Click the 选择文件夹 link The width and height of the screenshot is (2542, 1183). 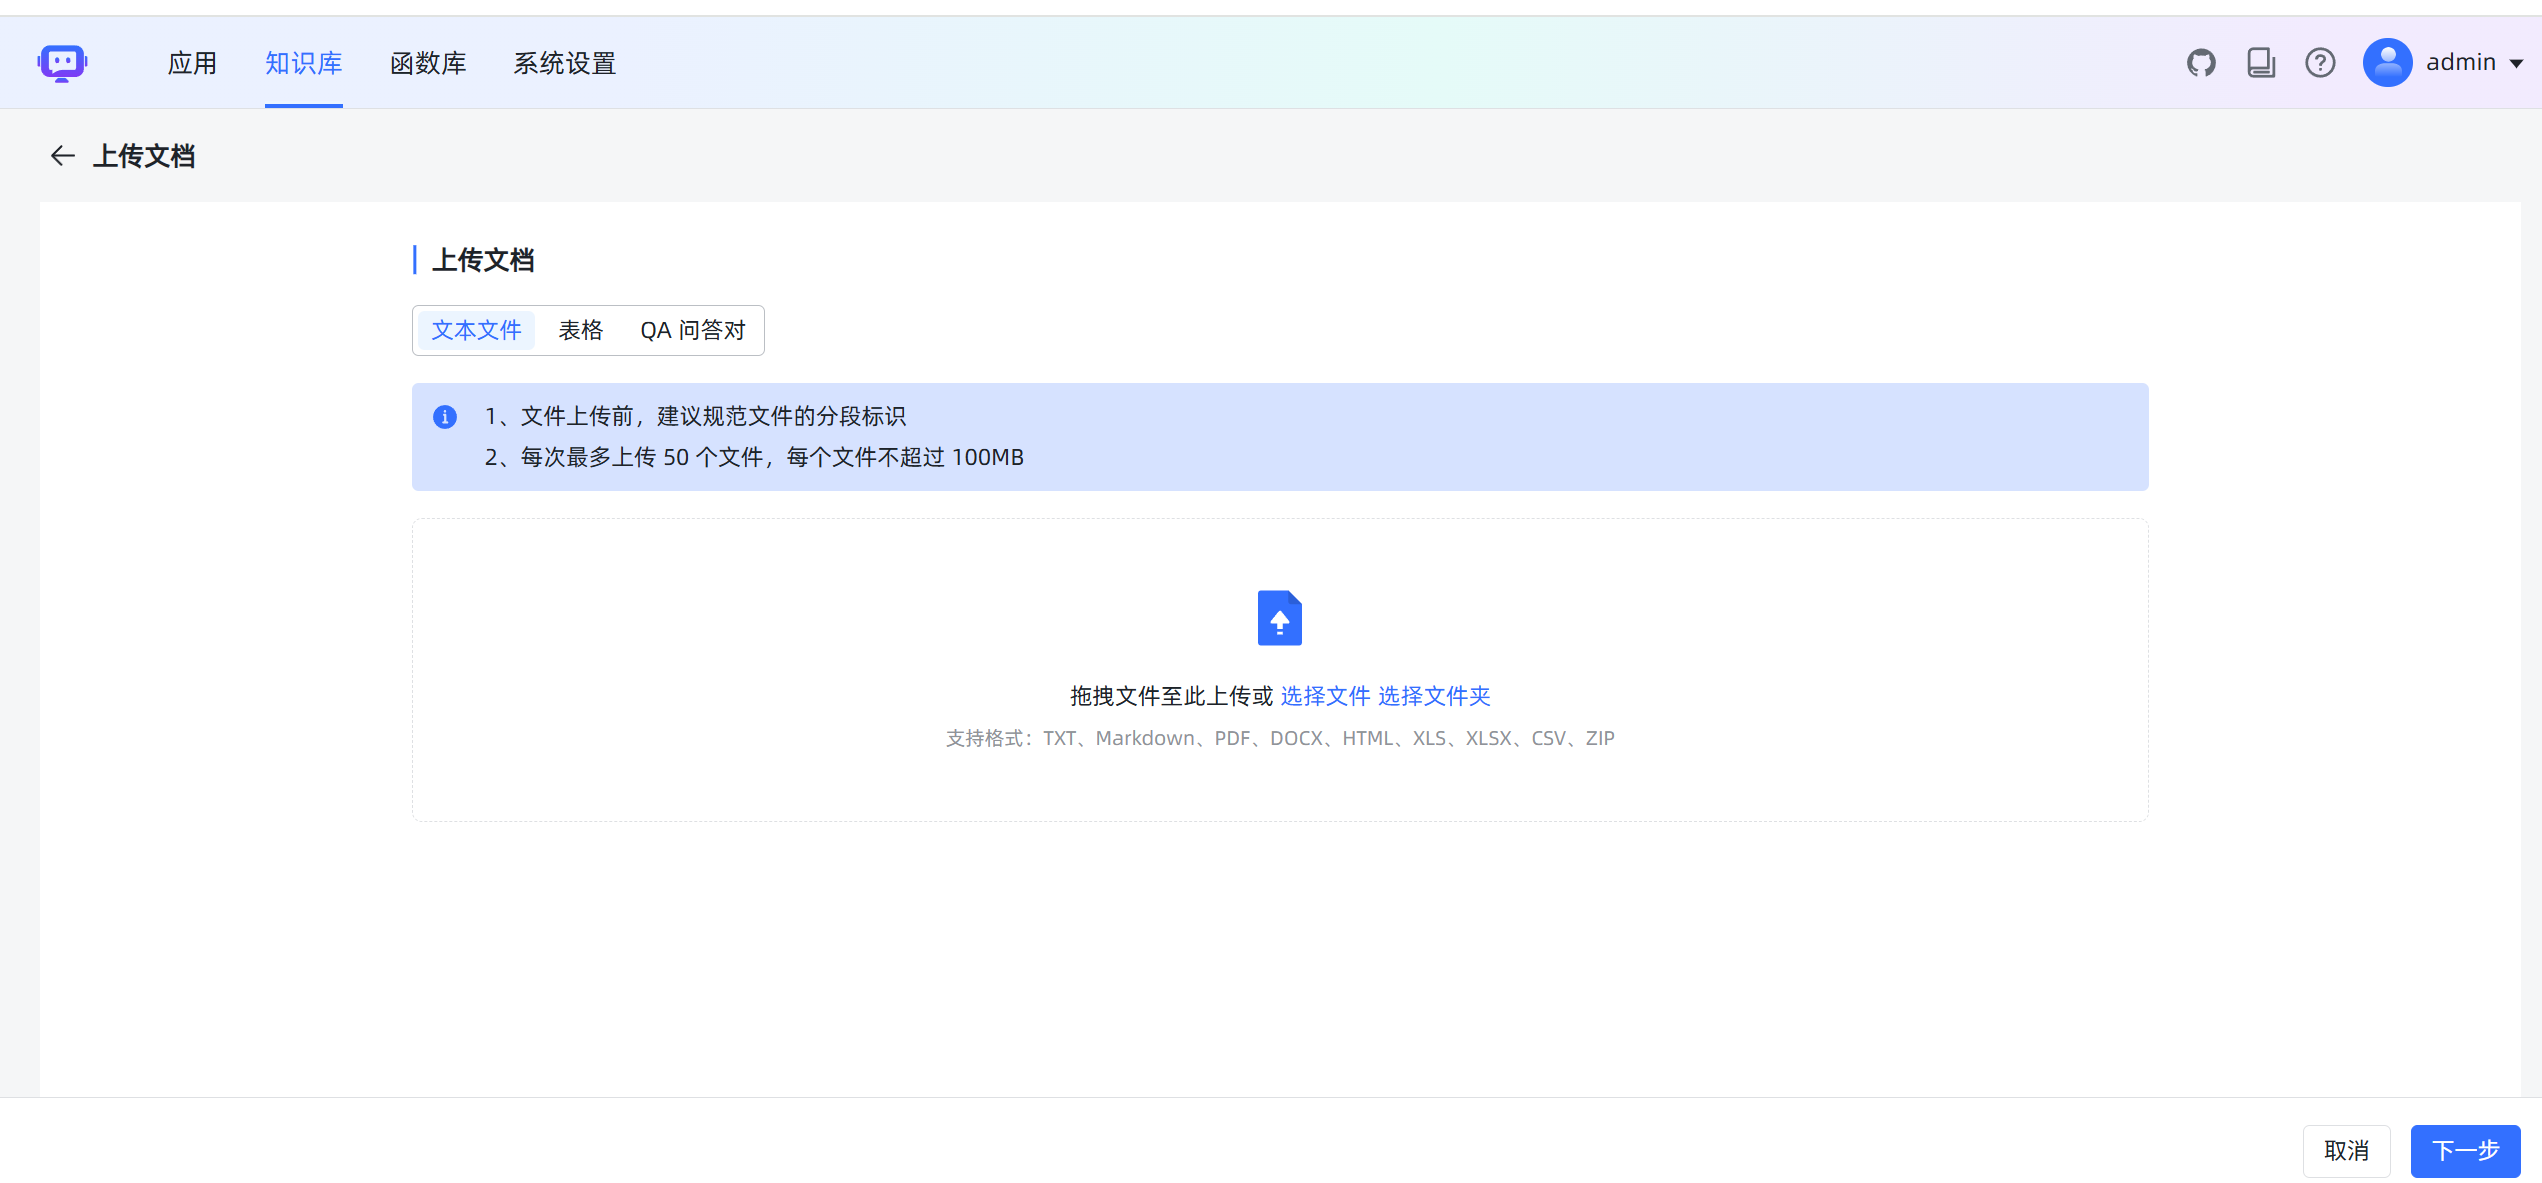[1434, 696]
